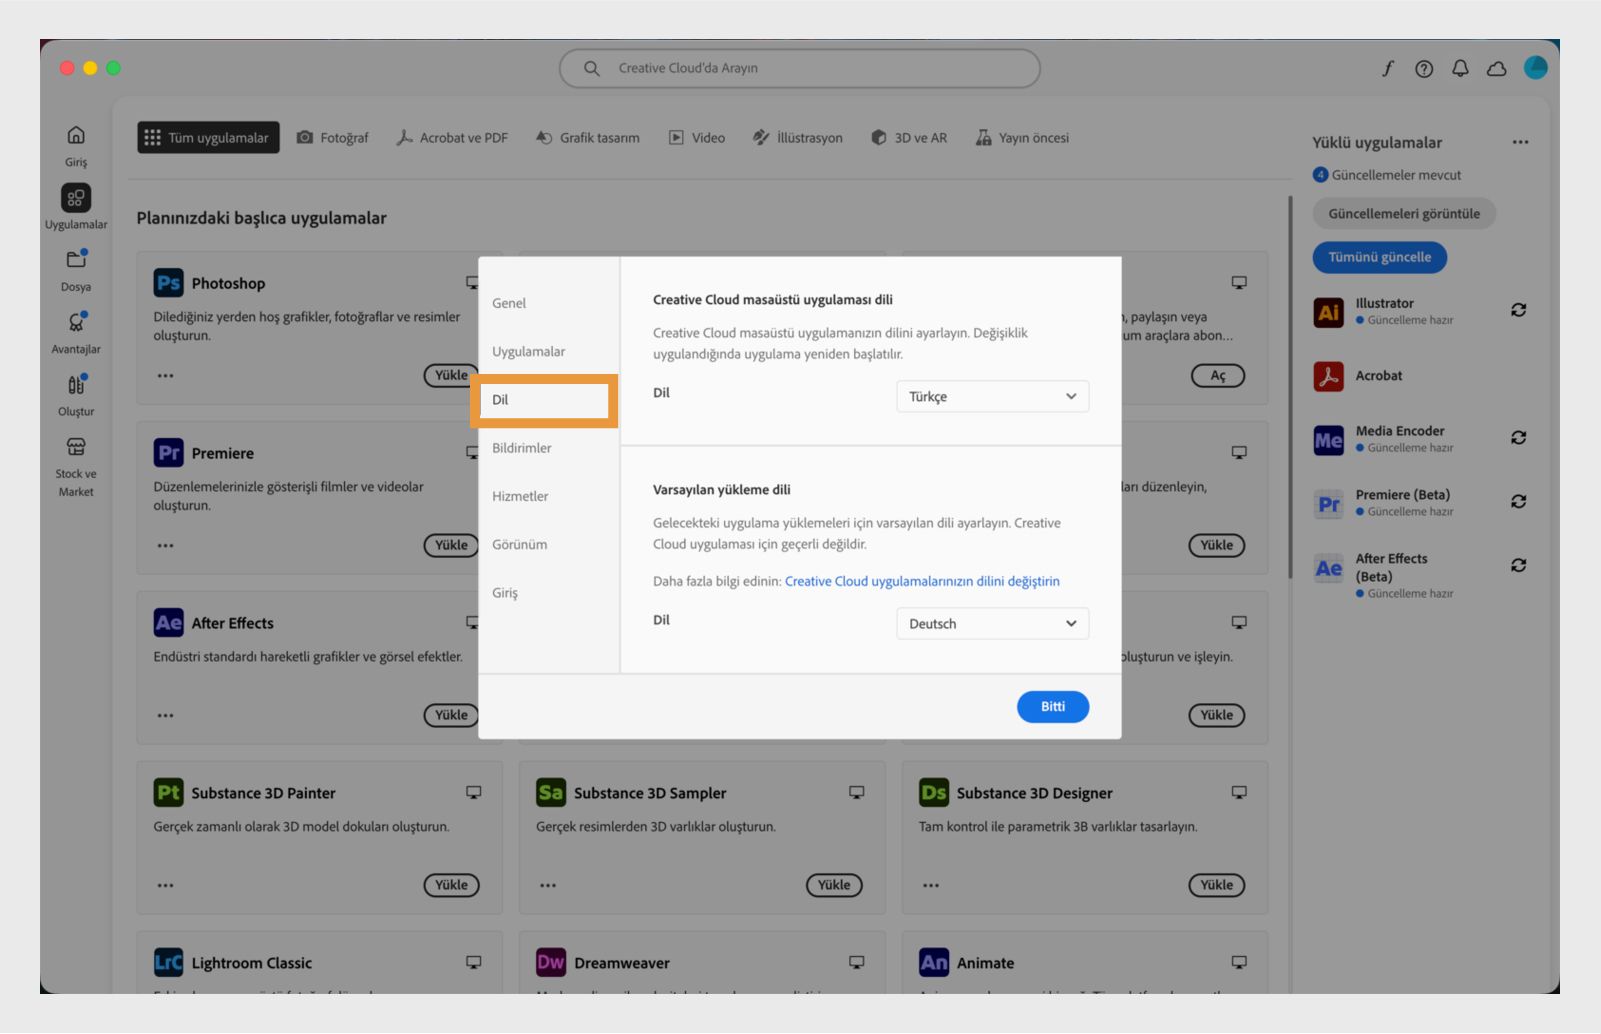Switch to İllüstrasyon category
1601x1034 pixels.
(798, 138)
